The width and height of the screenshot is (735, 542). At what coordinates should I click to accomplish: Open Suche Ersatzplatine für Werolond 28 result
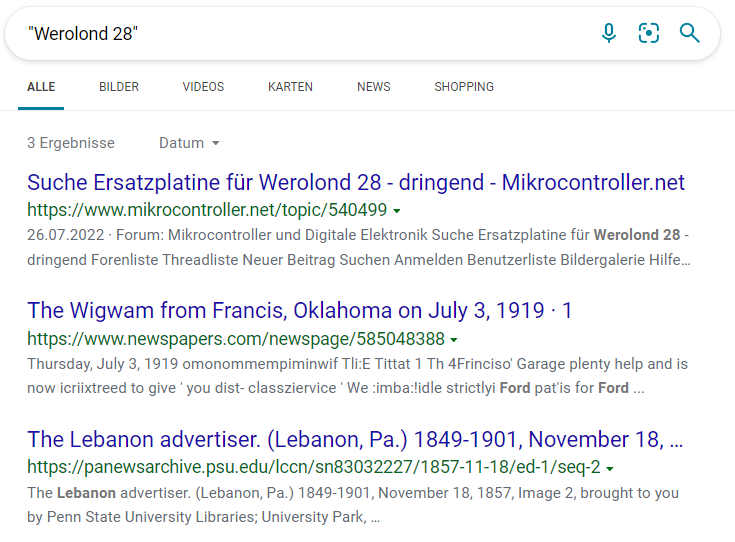[356, 182]
